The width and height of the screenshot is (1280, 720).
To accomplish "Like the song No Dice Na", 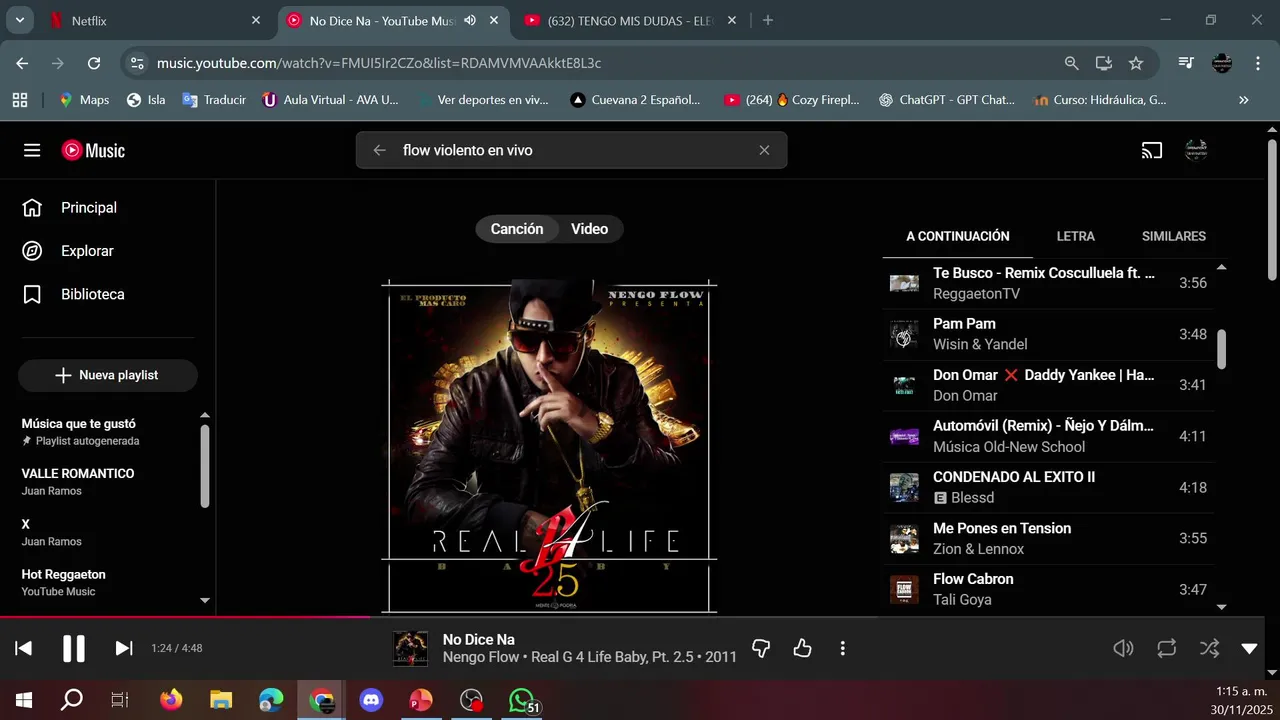I will pyautogui.click(x=802, y=648).
